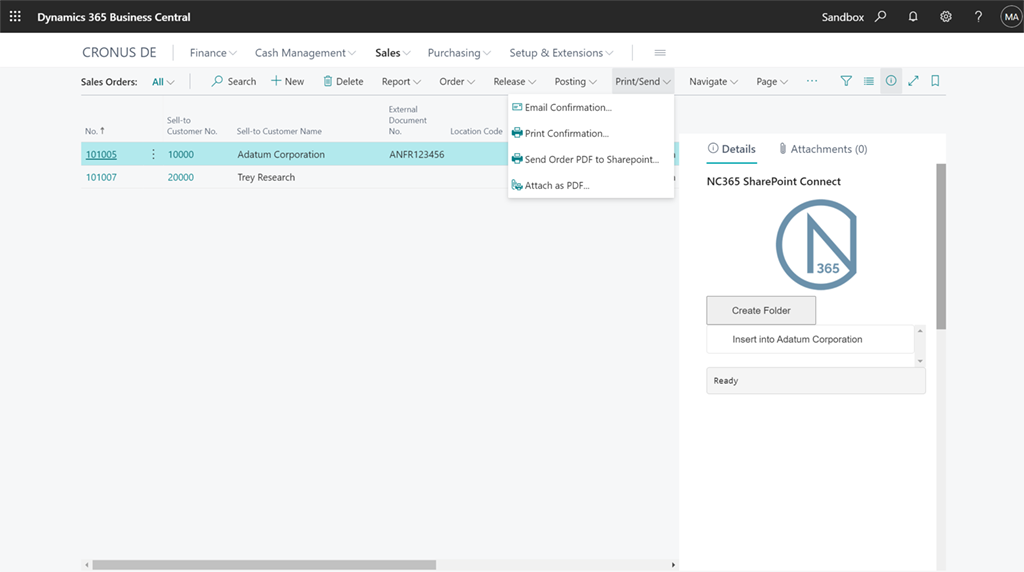Open customer number 20000 link
The image size is (1024, 572).
point(181,177)
